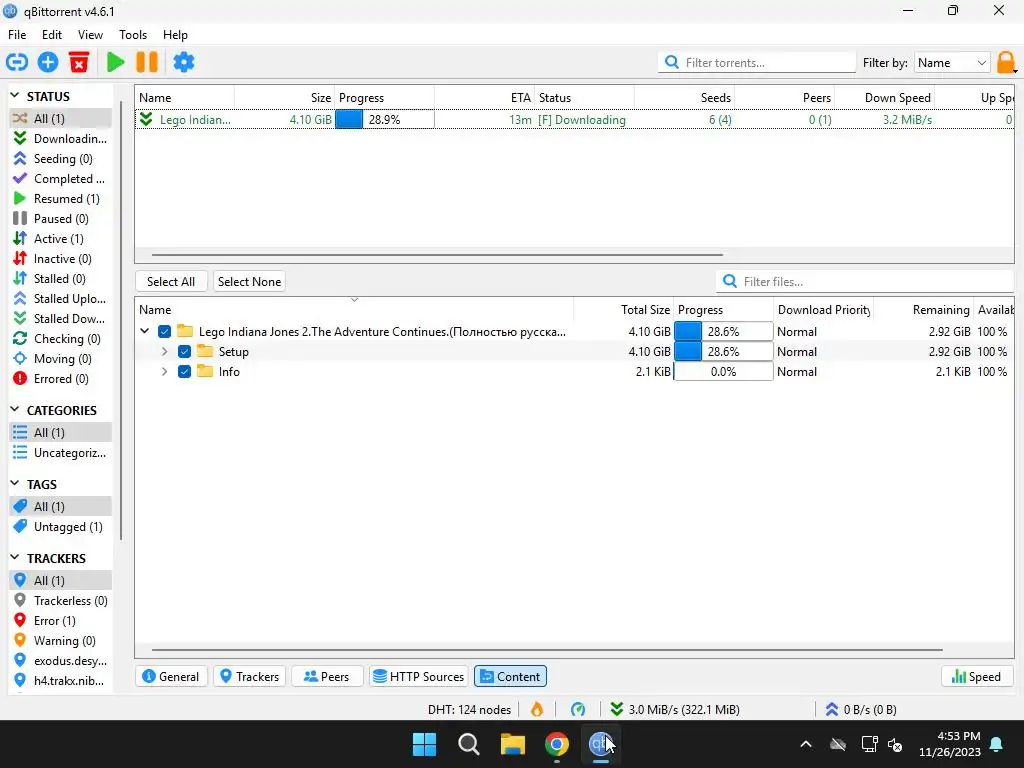Click global upload speed status
Viewport: 1024px width, 768px height.
(x=861, y=709)
